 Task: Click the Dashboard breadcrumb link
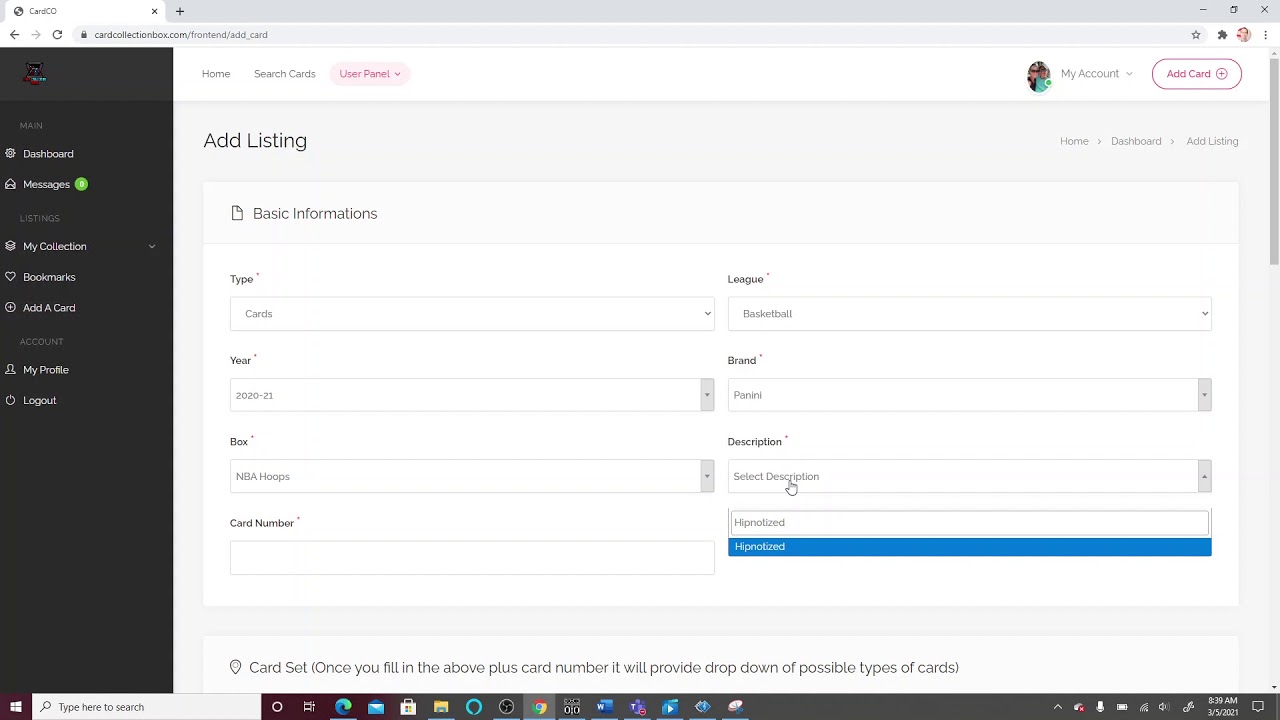click(1136, 141)
